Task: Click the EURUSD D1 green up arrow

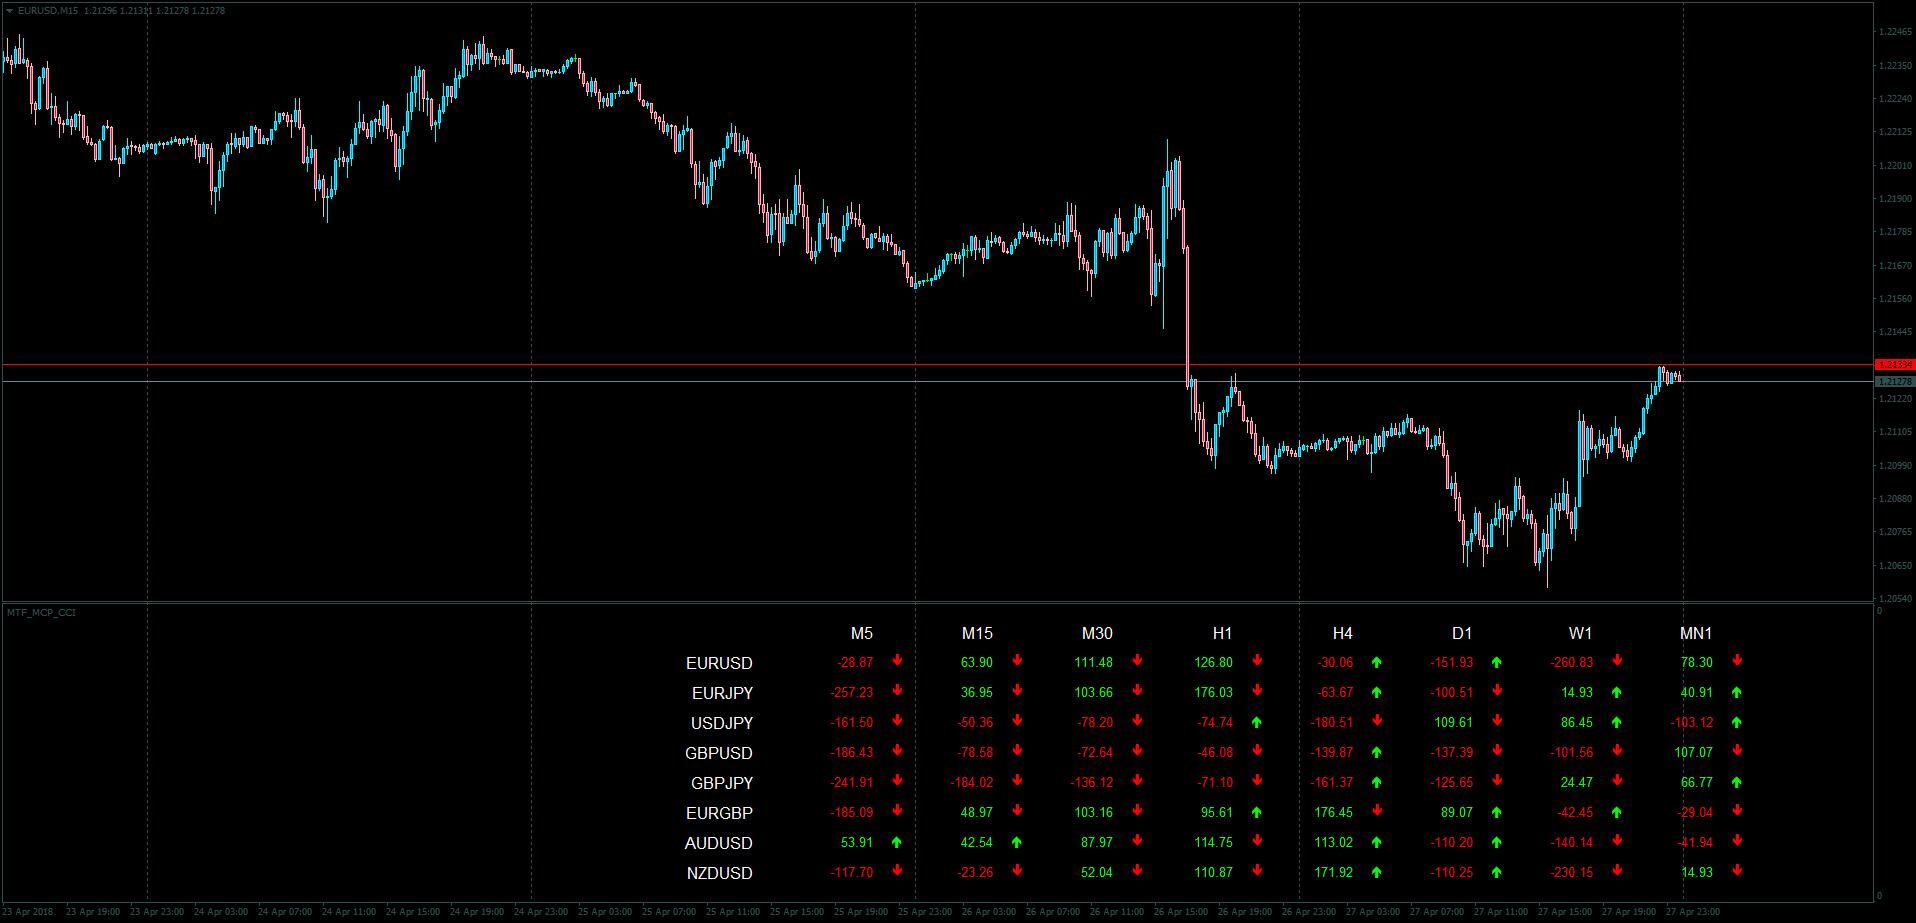Action: coord(1497,662)
